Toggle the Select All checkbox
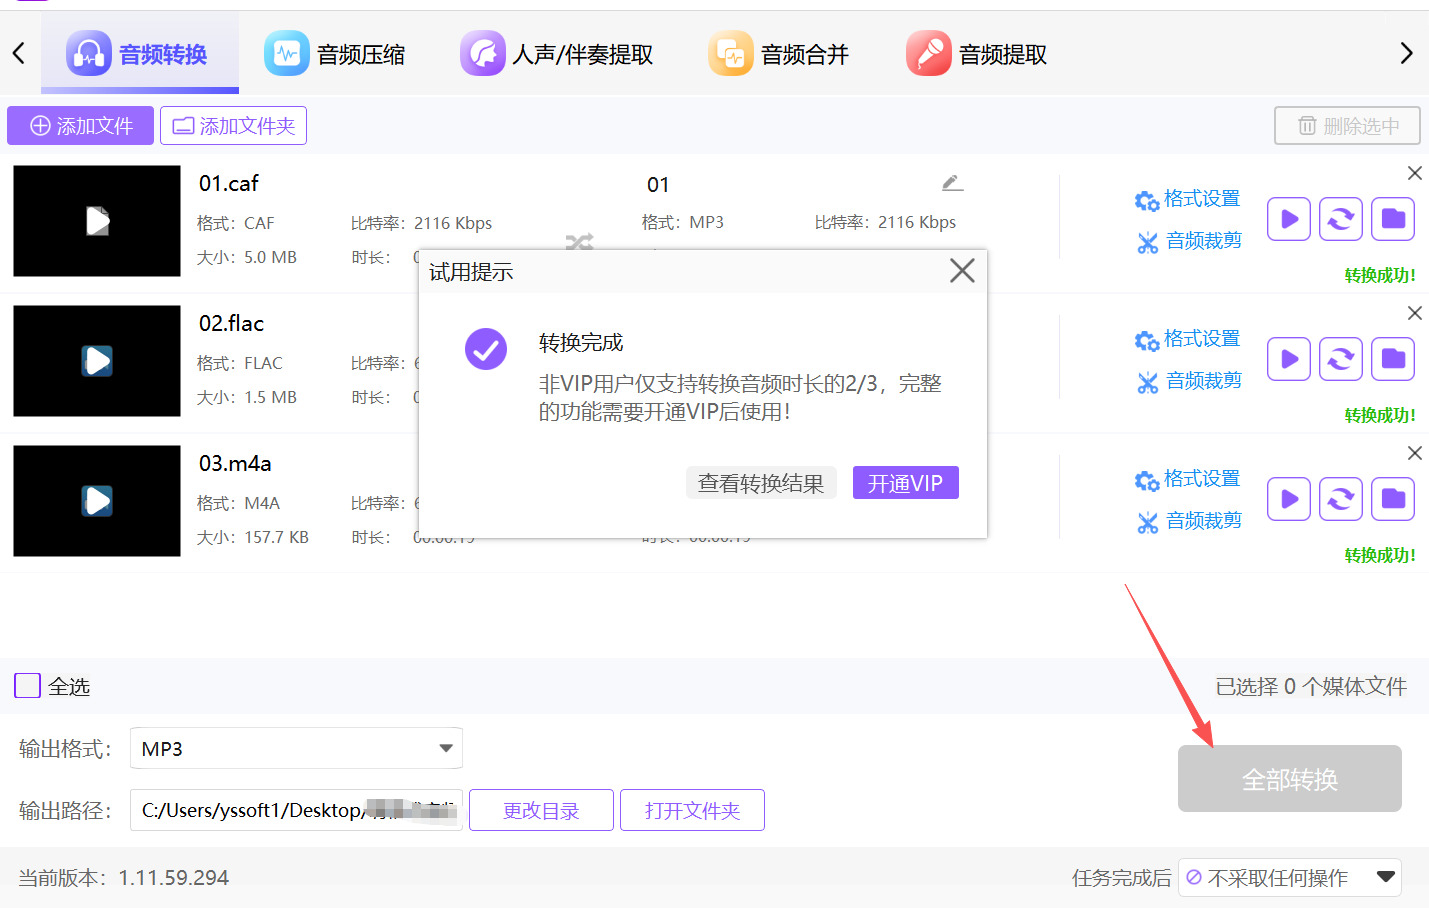Viewport: 1429px width, 908px height. [28, 686]
